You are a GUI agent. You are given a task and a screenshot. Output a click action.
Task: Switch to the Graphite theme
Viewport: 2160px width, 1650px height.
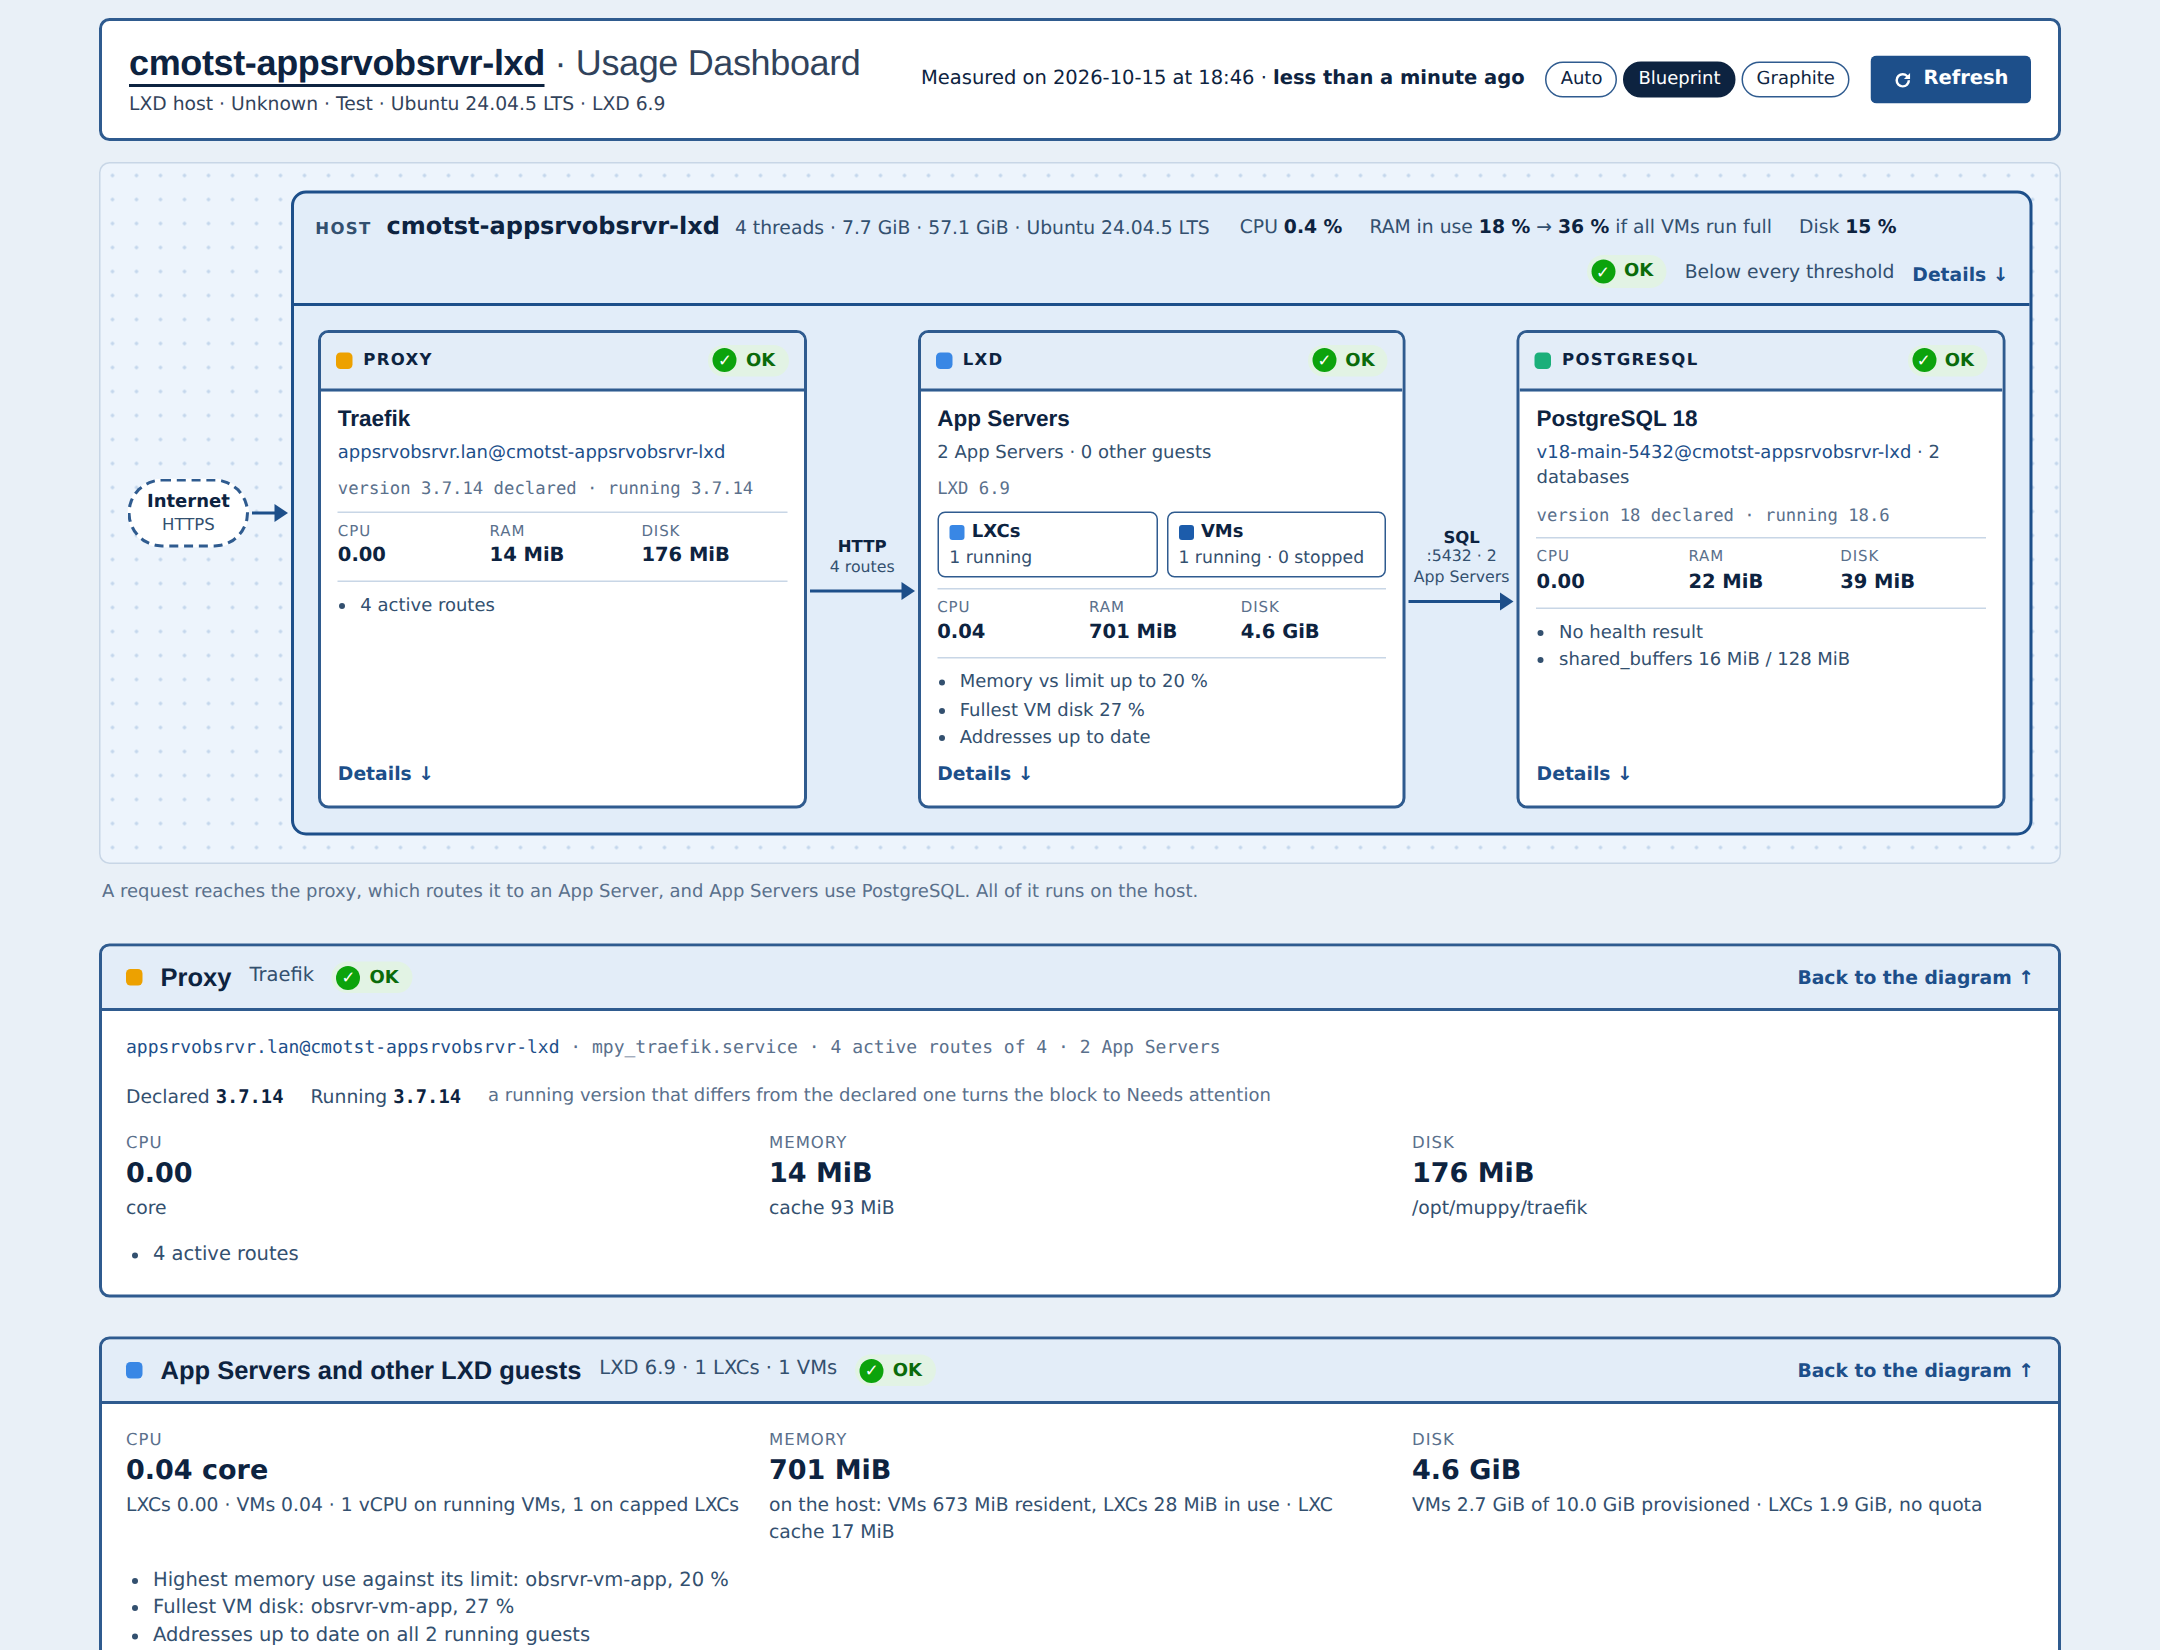(x=1795, y=78)
